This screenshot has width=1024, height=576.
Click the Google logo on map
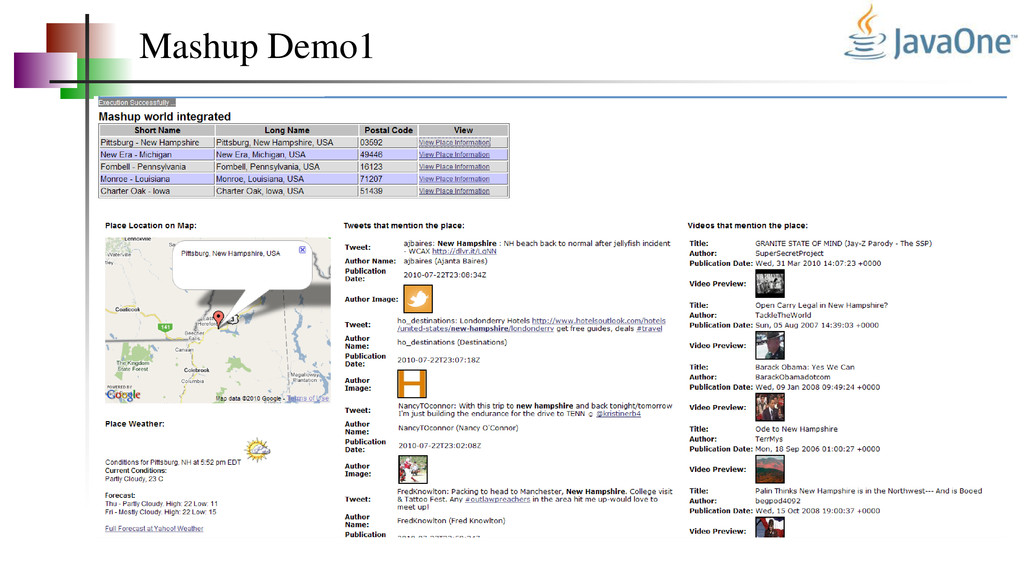pyautogui.click(x=123, y=394)
